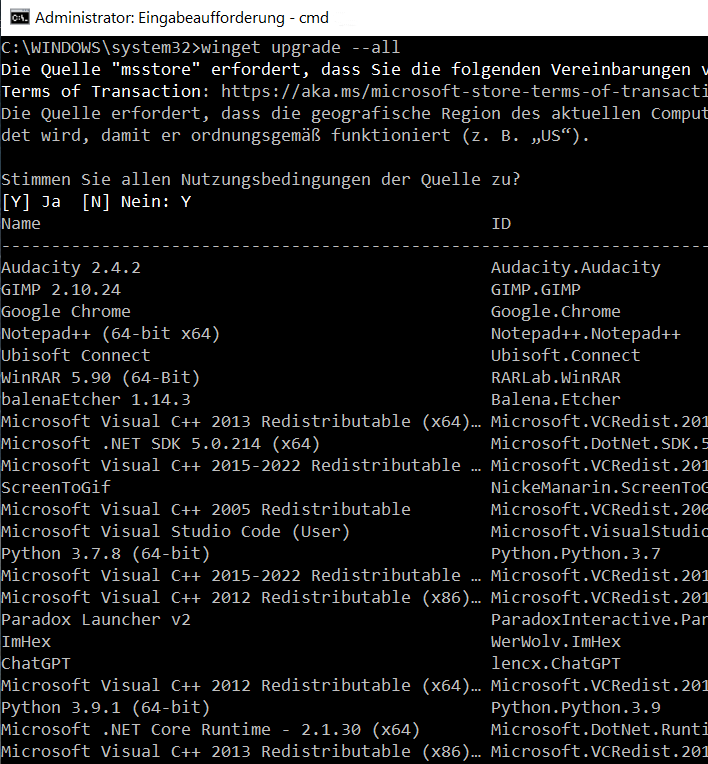Screen dimensions: 708x764
Task: Click the Ubisoft.Connect ID text
Action: click(565, 356)
